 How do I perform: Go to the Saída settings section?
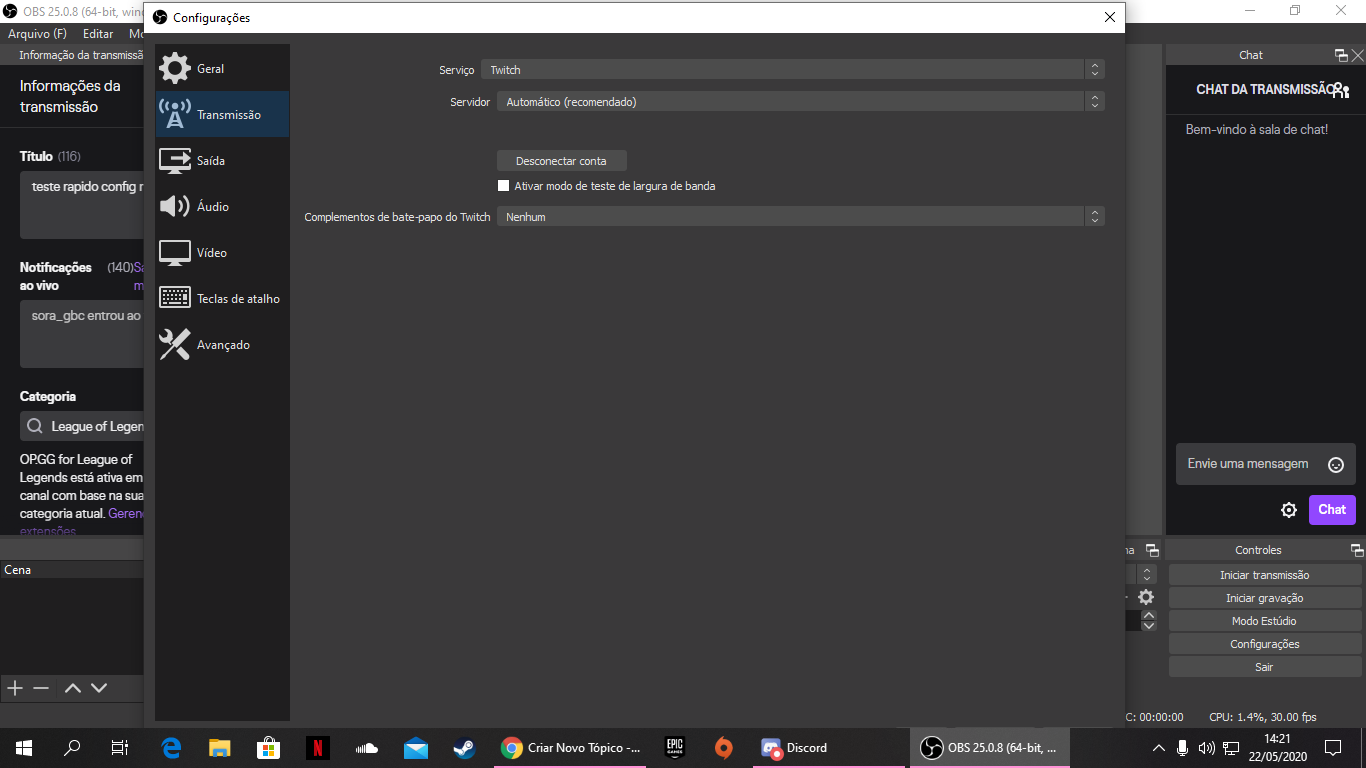[x=222, y=161]
